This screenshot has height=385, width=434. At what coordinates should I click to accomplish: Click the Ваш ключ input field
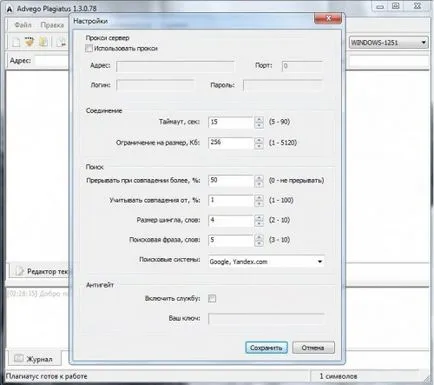pyautogui.click(x=266, y=318)
